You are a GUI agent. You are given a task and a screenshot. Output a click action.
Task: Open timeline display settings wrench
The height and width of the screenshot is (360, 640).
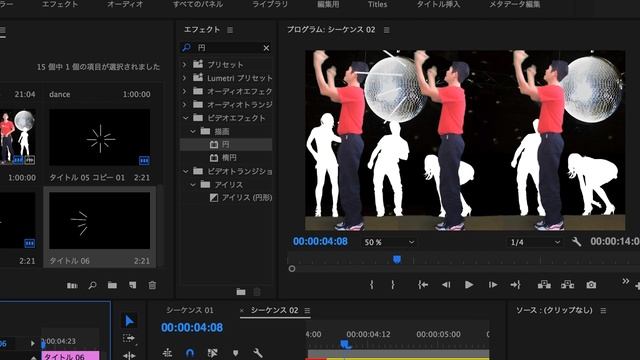pyautogui.click(x=258, y=353)
